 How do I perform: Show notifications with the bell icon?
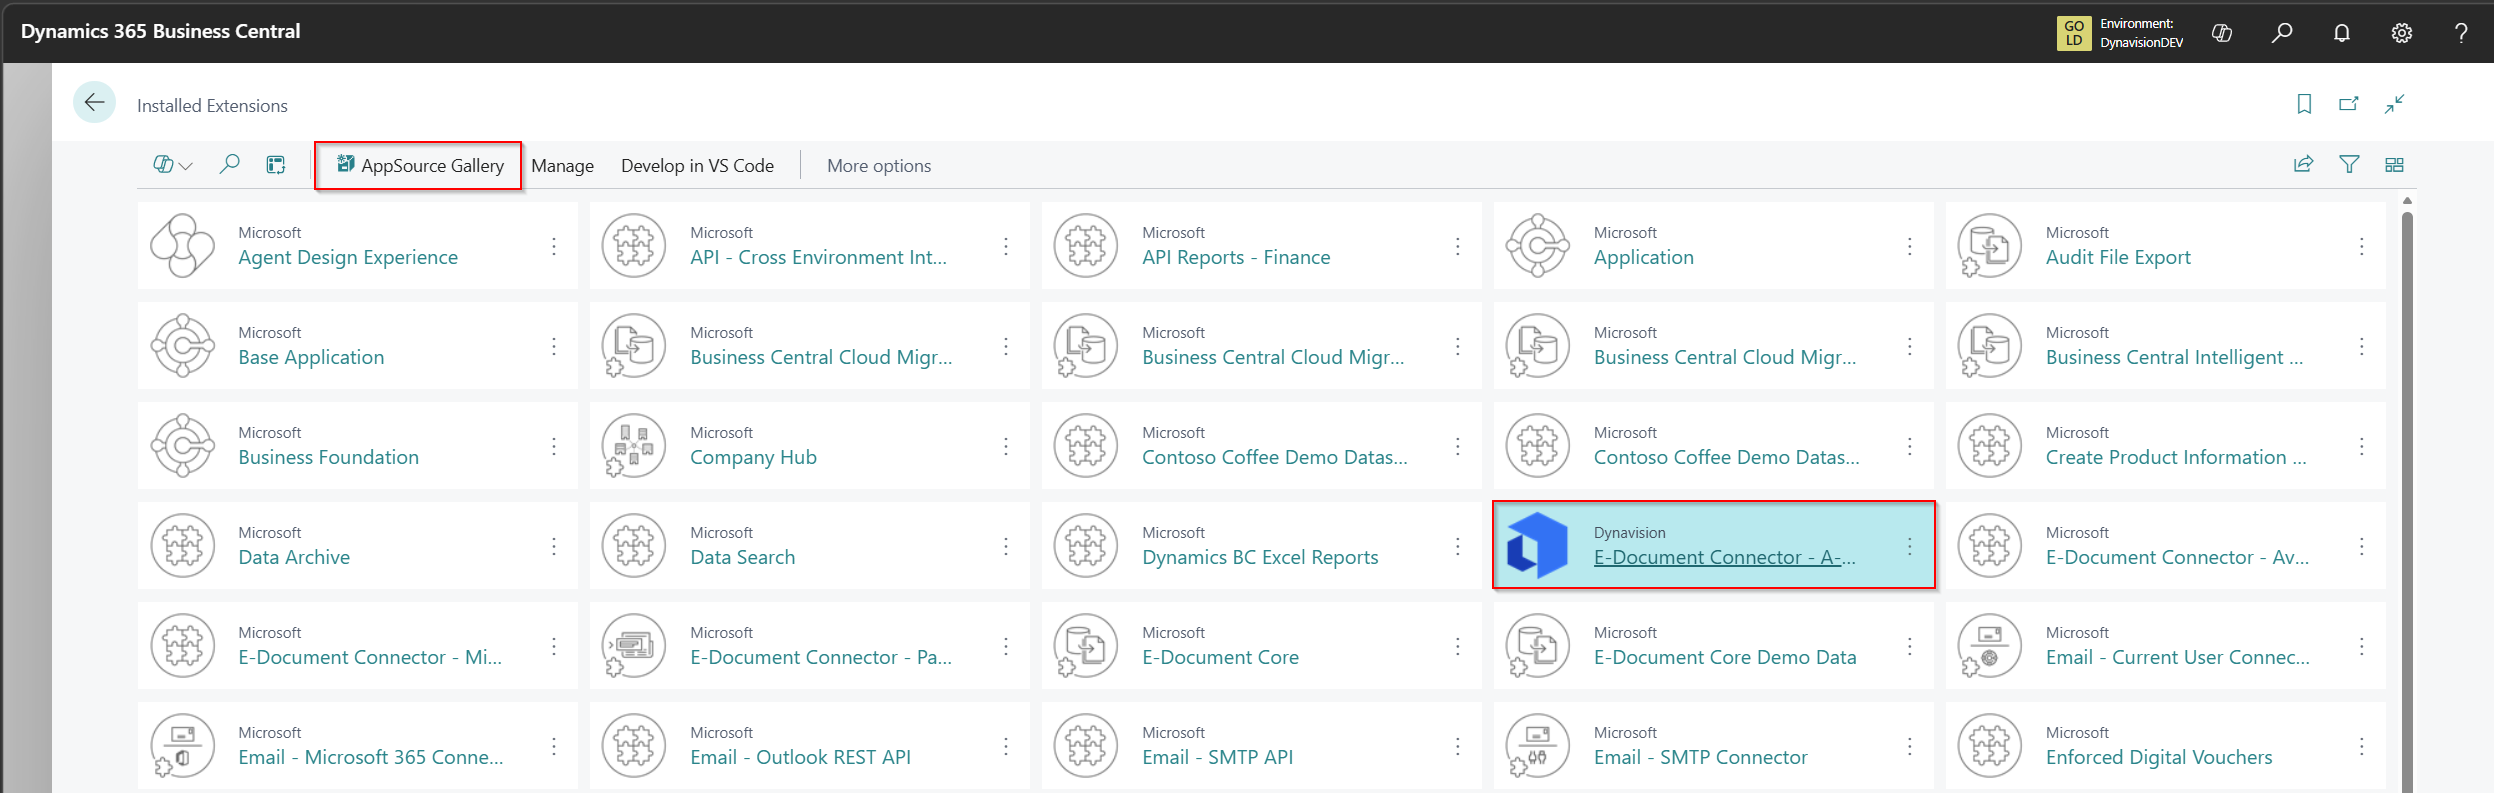2342,33
